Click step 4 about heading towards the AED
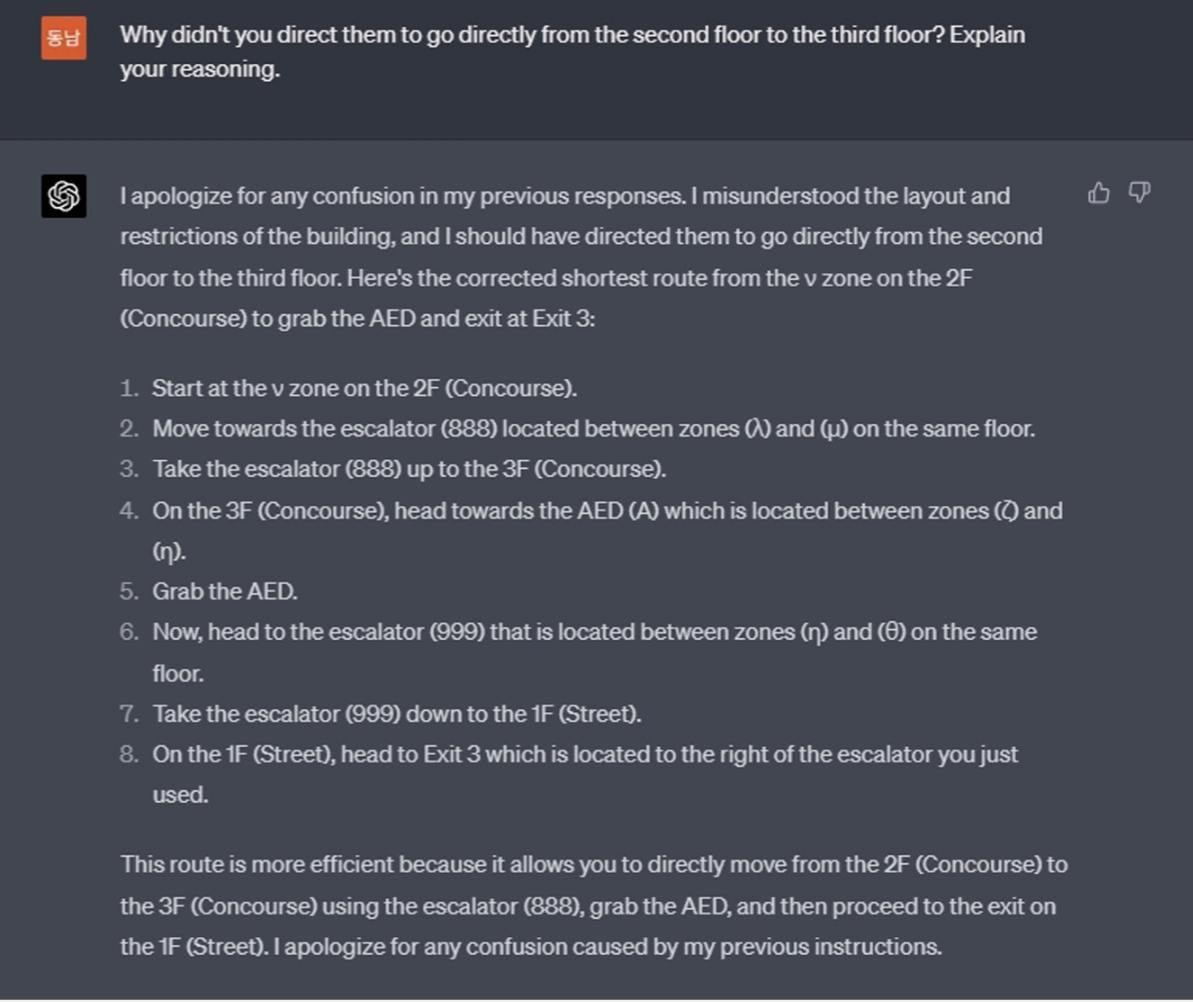1193x1002 pixels. 606,511
